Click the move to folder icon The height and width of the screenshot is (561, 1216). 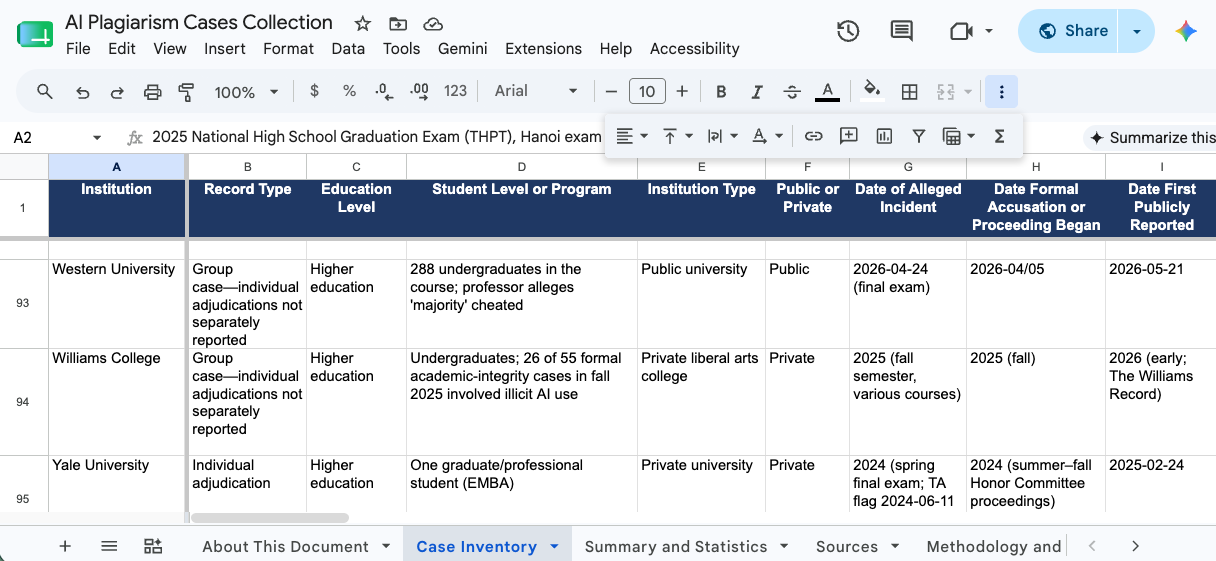398,23
